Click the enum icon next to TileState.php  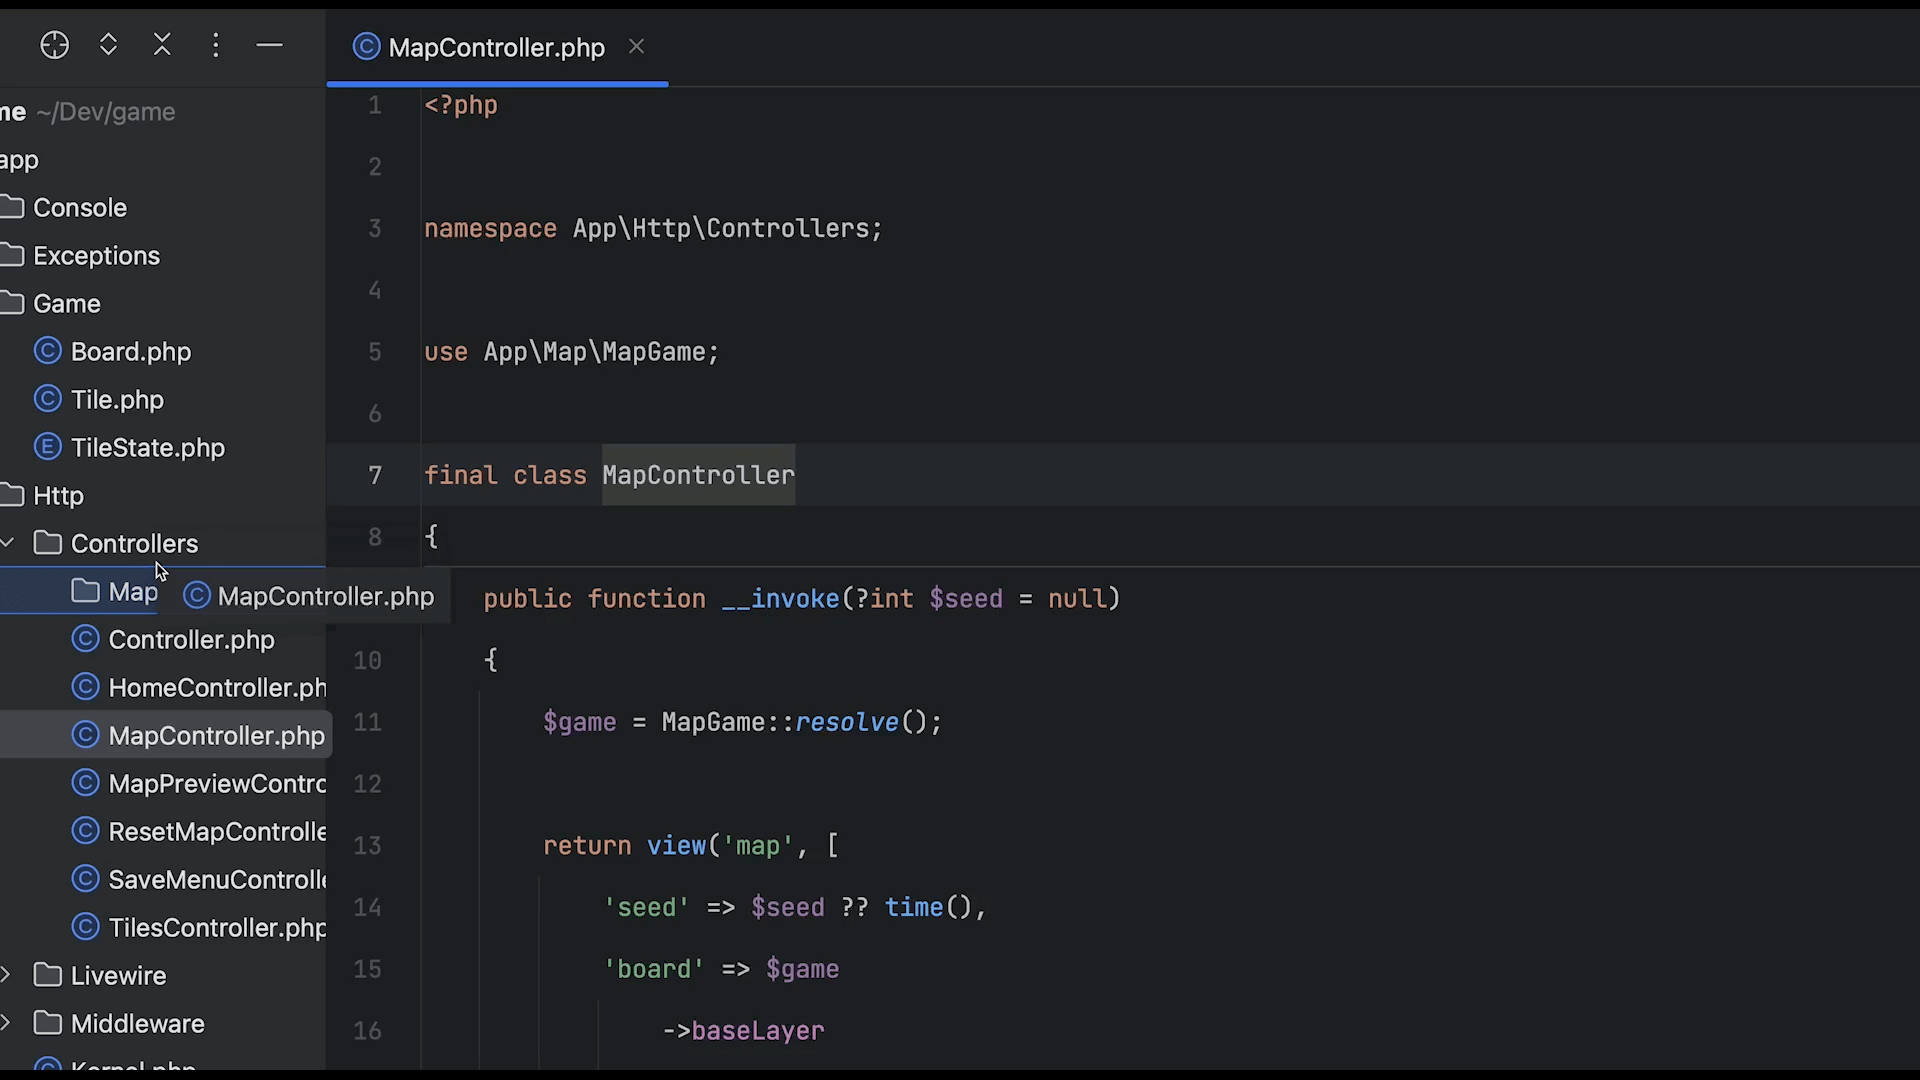point(48,447)
